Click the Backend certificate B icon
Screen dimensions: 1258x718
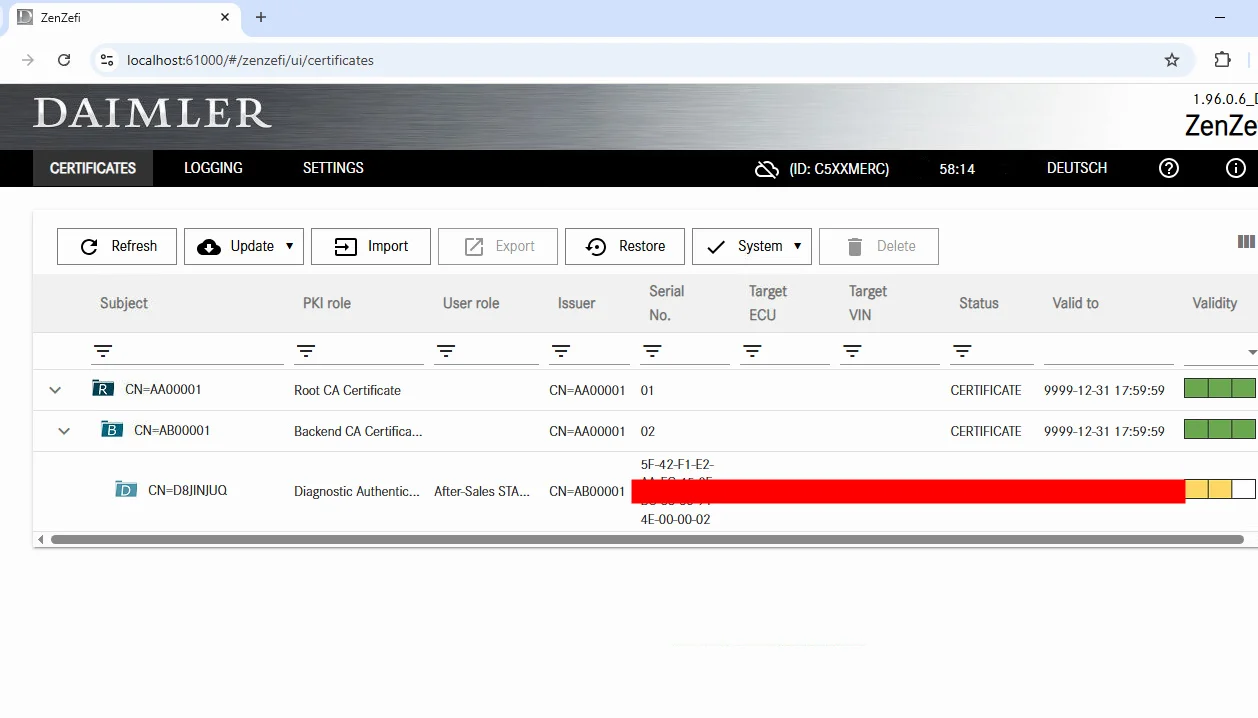112,429
